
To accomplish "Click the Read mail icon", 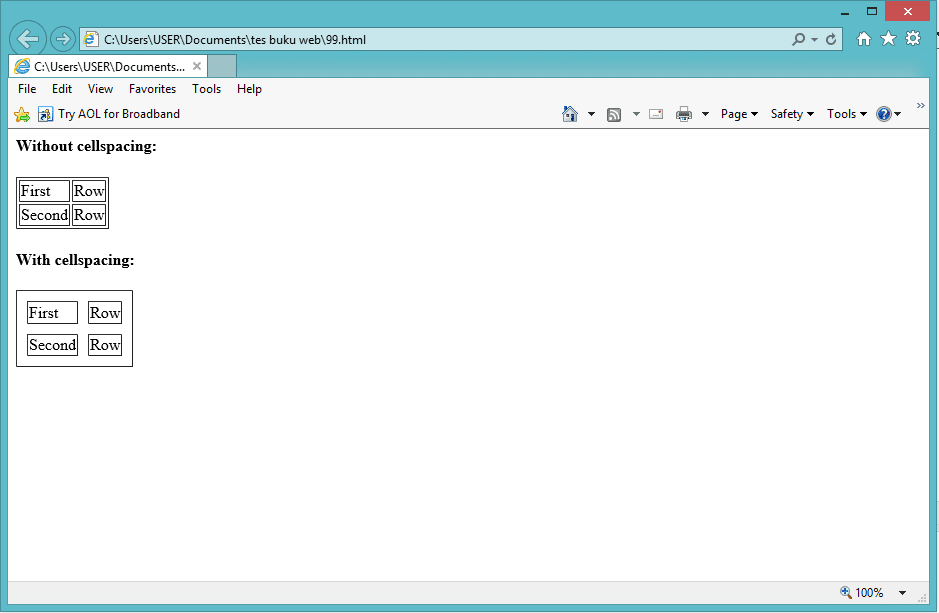I will pyautogui.click(x=656, y=113).
